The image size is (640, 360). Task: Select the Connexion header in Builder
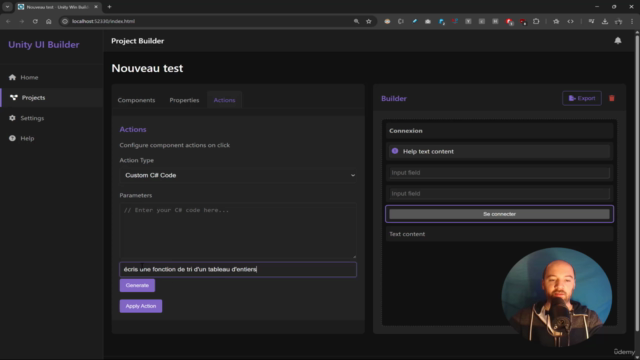[x=499, y=131]
